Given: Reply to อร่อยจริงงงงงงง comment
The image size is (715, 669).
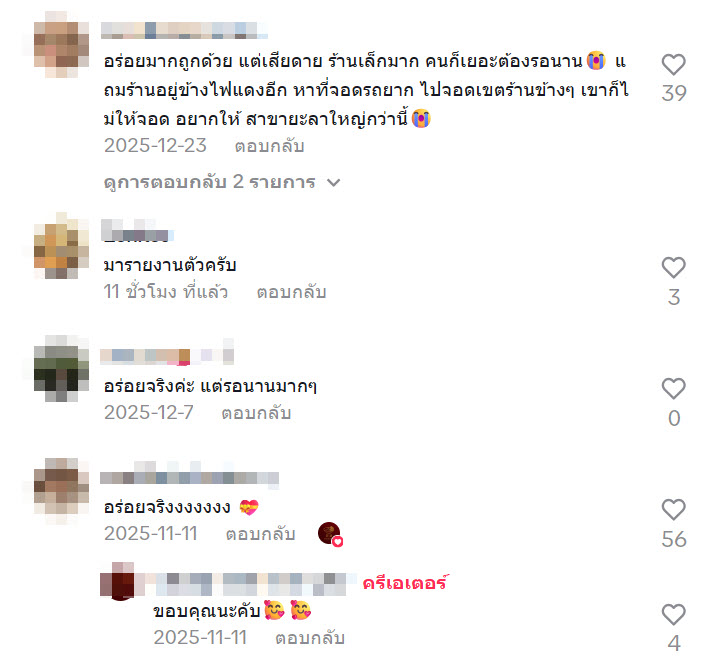Looking at the screenshot, I should tap(260, 534).
